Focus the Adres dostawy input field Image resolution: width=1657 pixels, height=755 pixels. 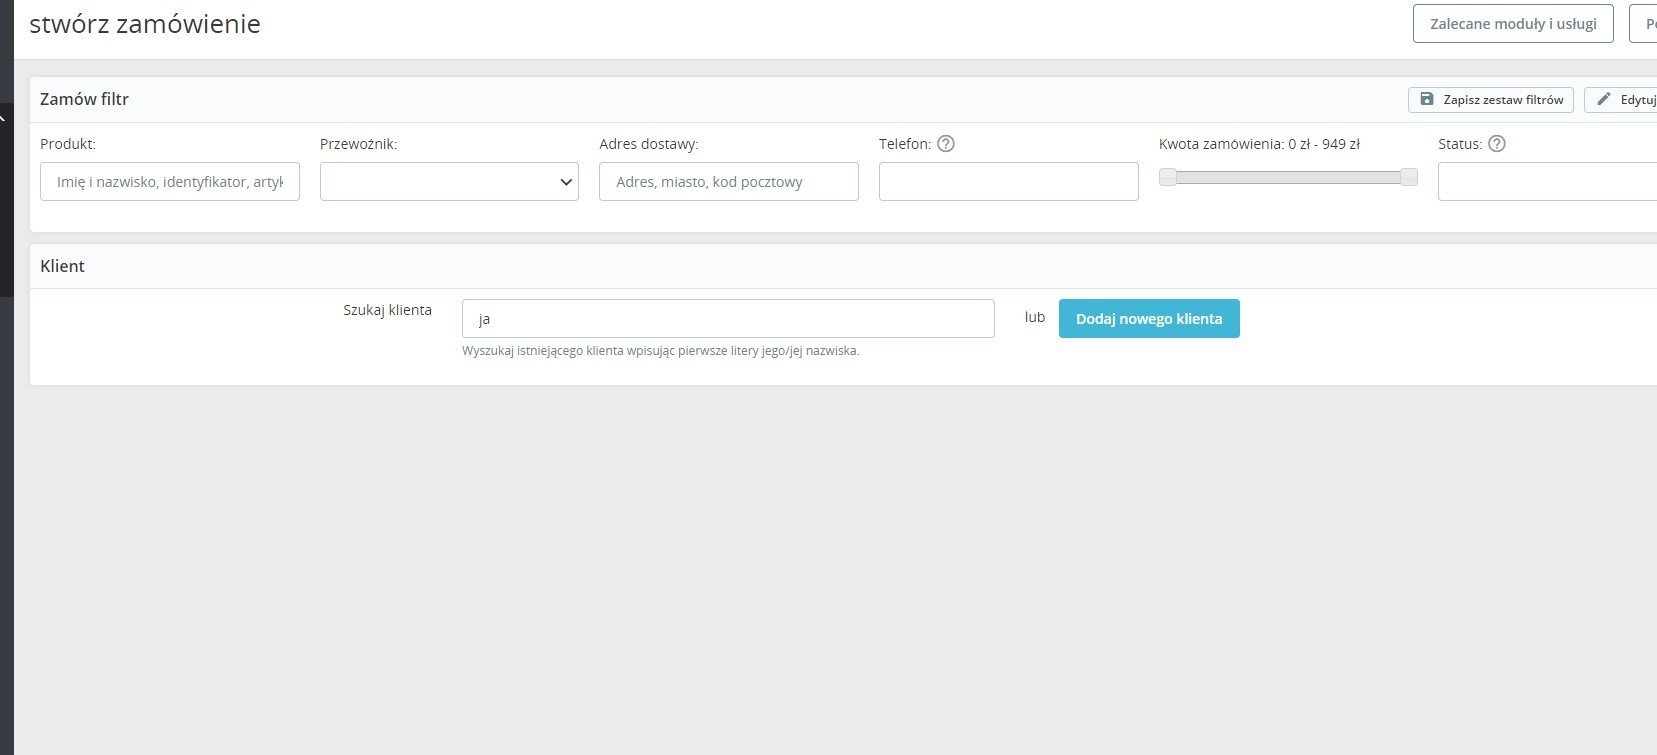[x=729, y=182]
